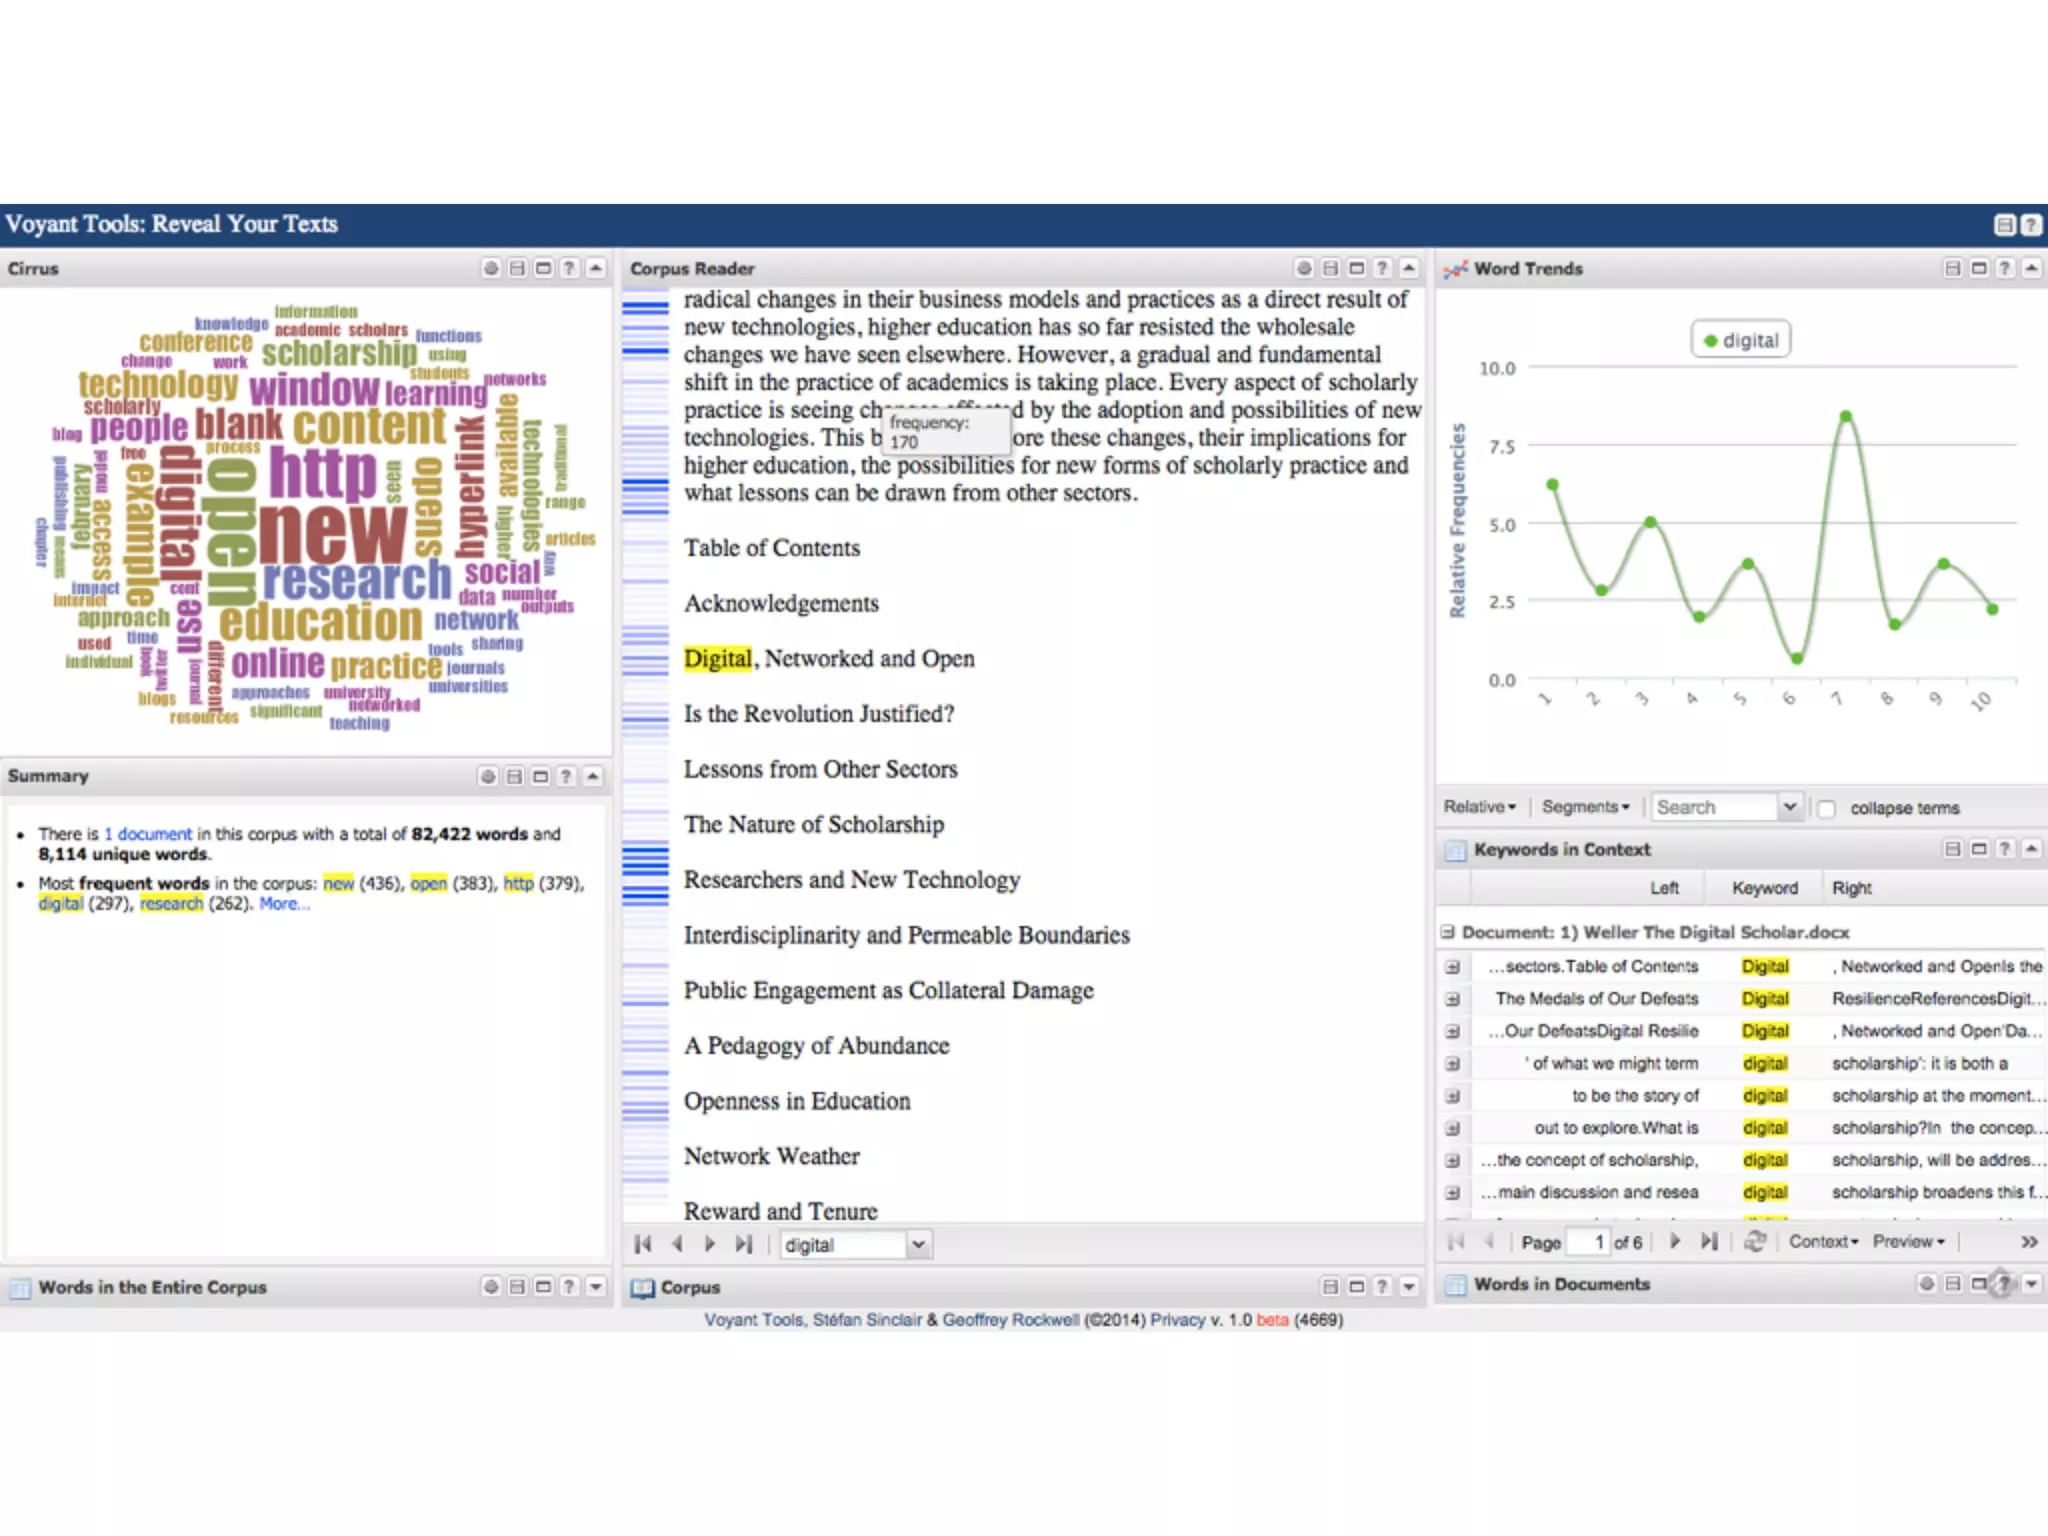Enable the collapse terms checkbox
Viewport: 2048px width, 1536px height.
coord(1827,808)
